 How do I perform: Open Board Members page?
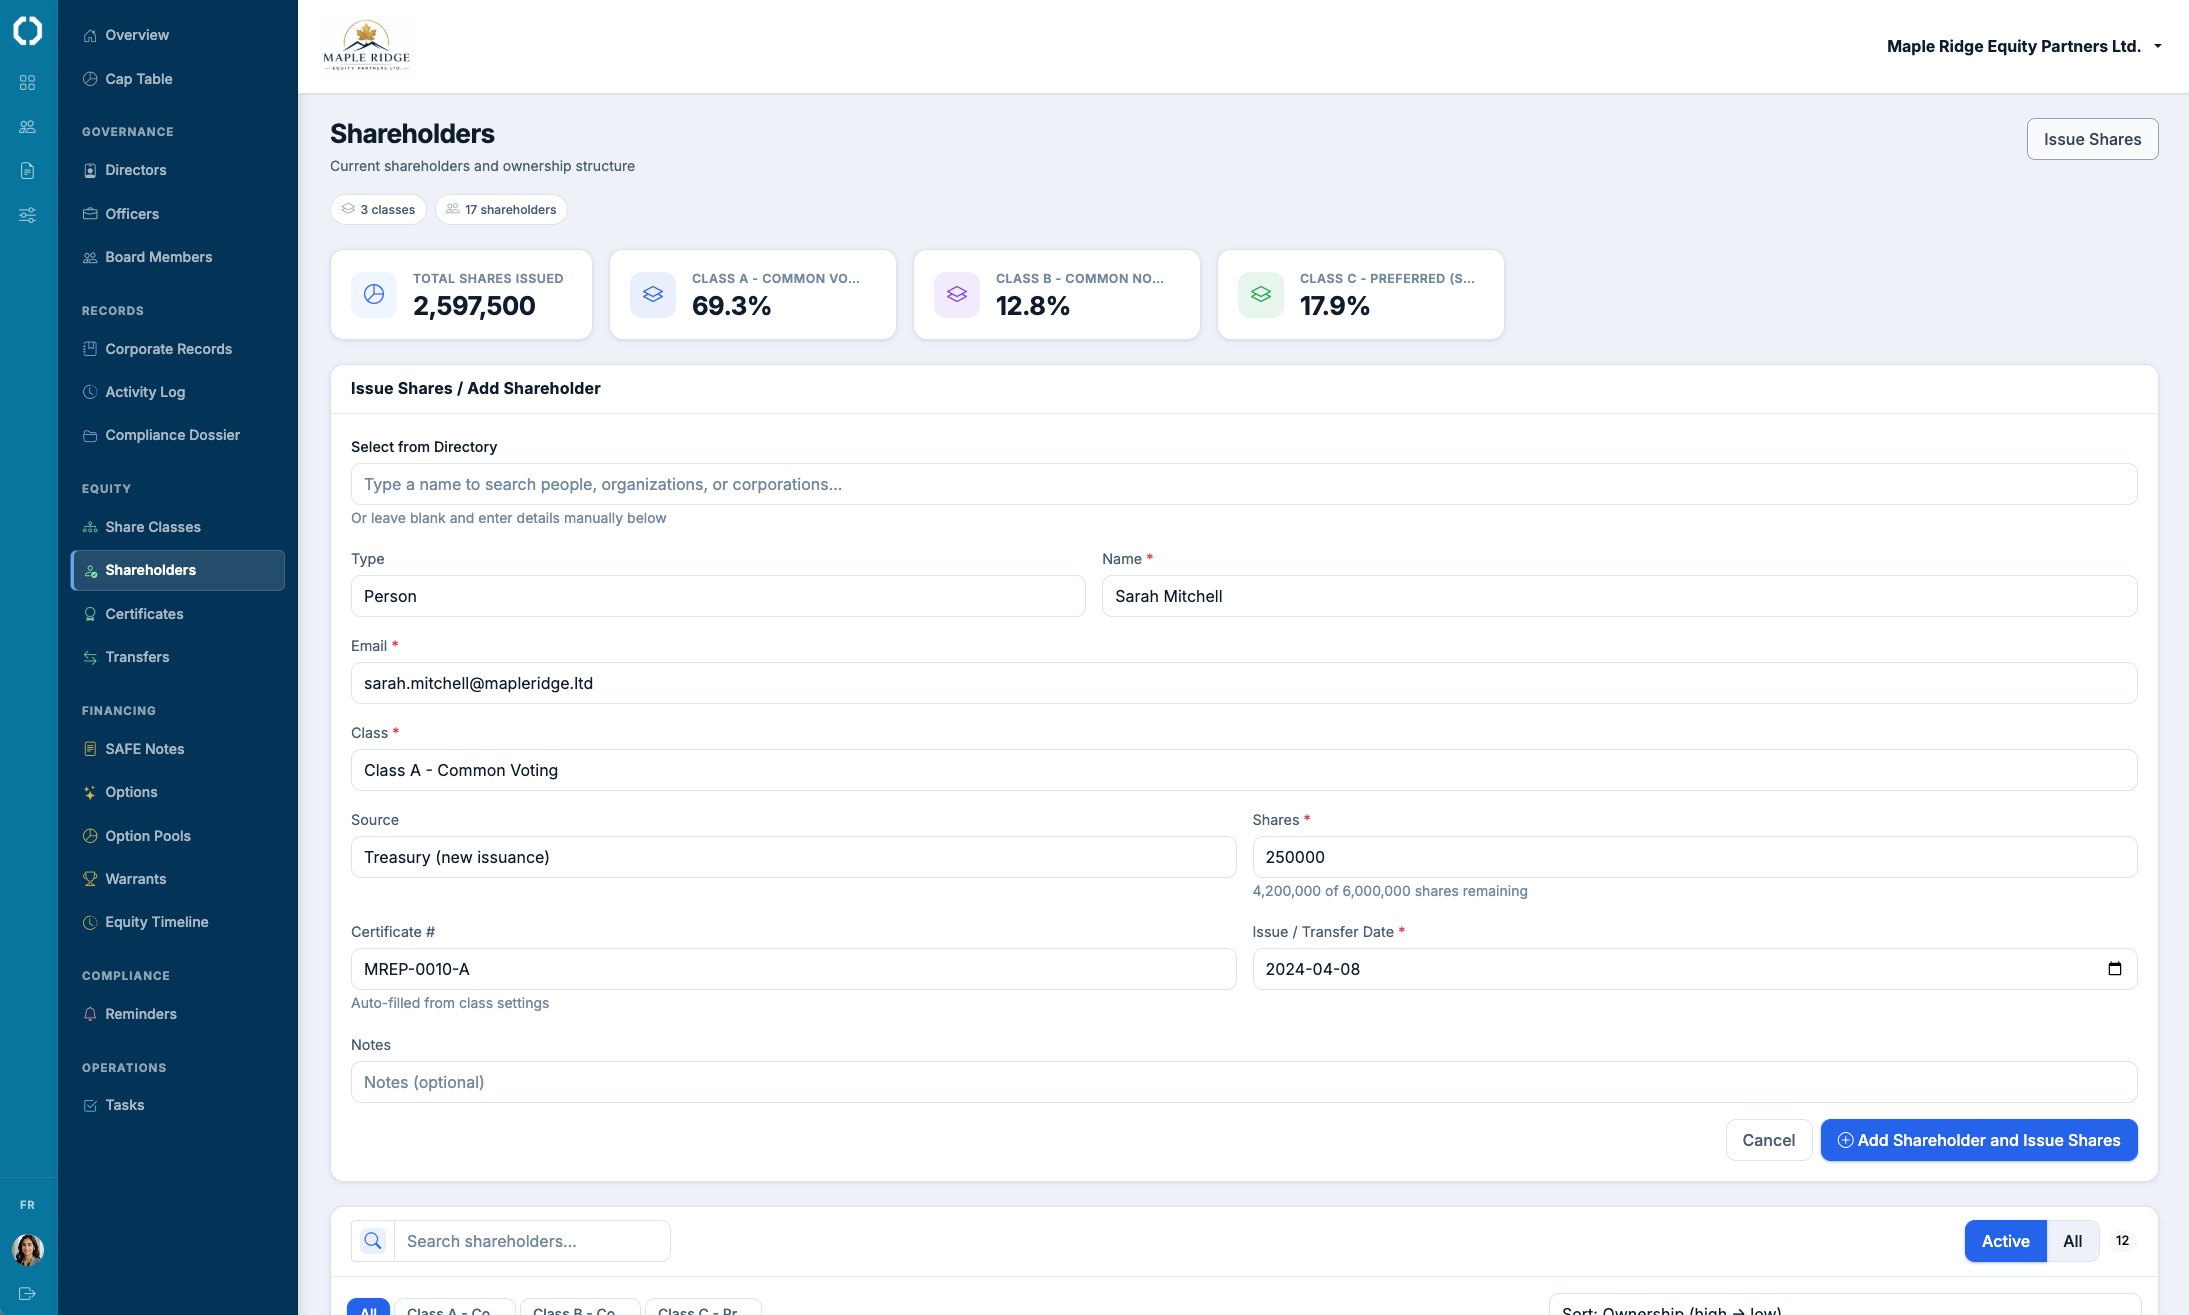coord(178,257)
